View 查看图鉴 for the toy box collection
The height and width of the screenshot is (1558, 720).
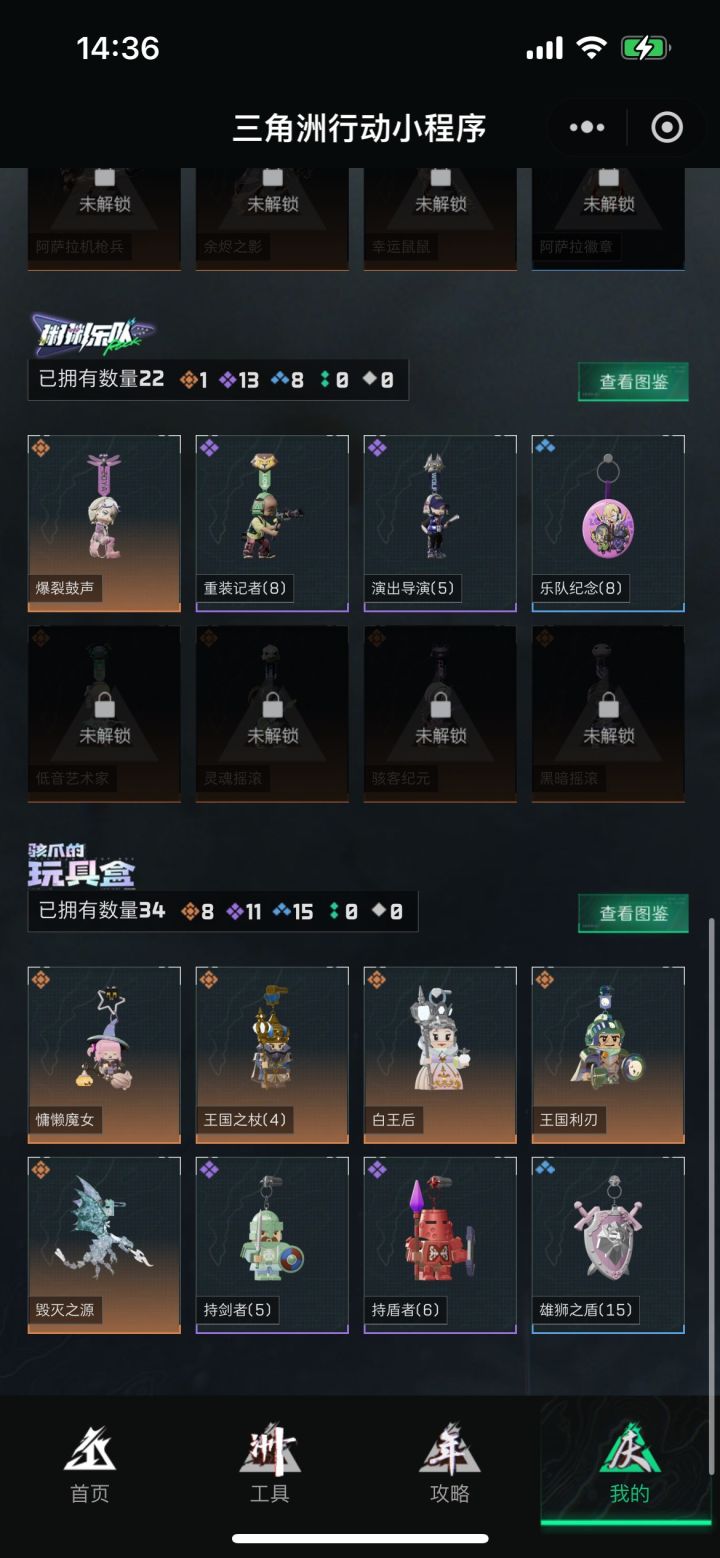[633, 913]
